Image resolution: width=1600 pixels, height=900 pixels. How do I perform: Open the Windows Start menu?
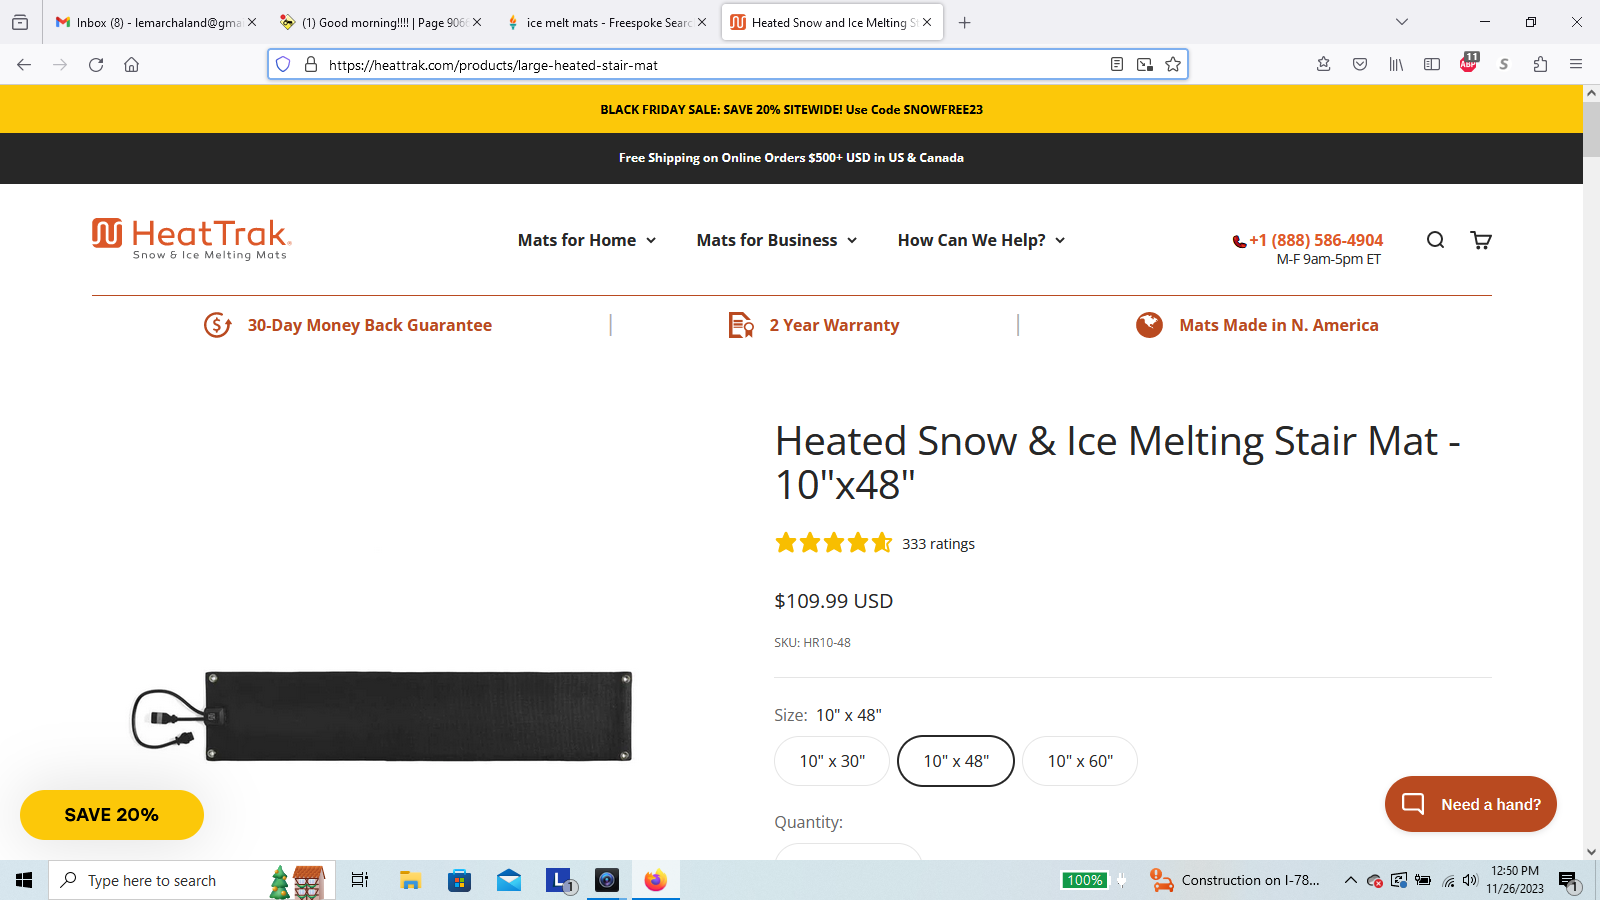(24, 880)
